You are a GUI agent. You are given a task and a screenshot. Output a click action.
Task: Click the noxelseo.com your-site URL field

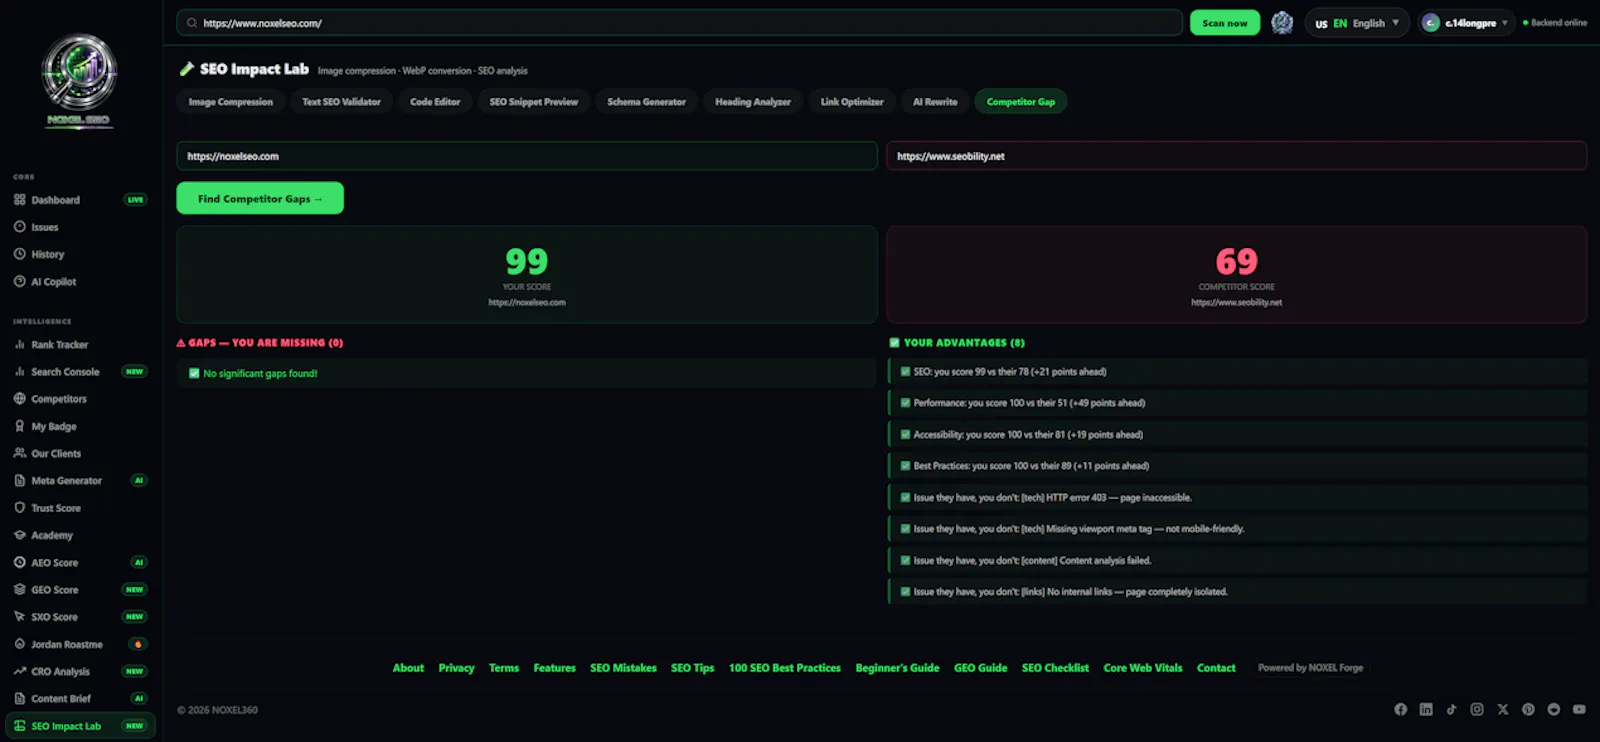(x=527, y=156)
